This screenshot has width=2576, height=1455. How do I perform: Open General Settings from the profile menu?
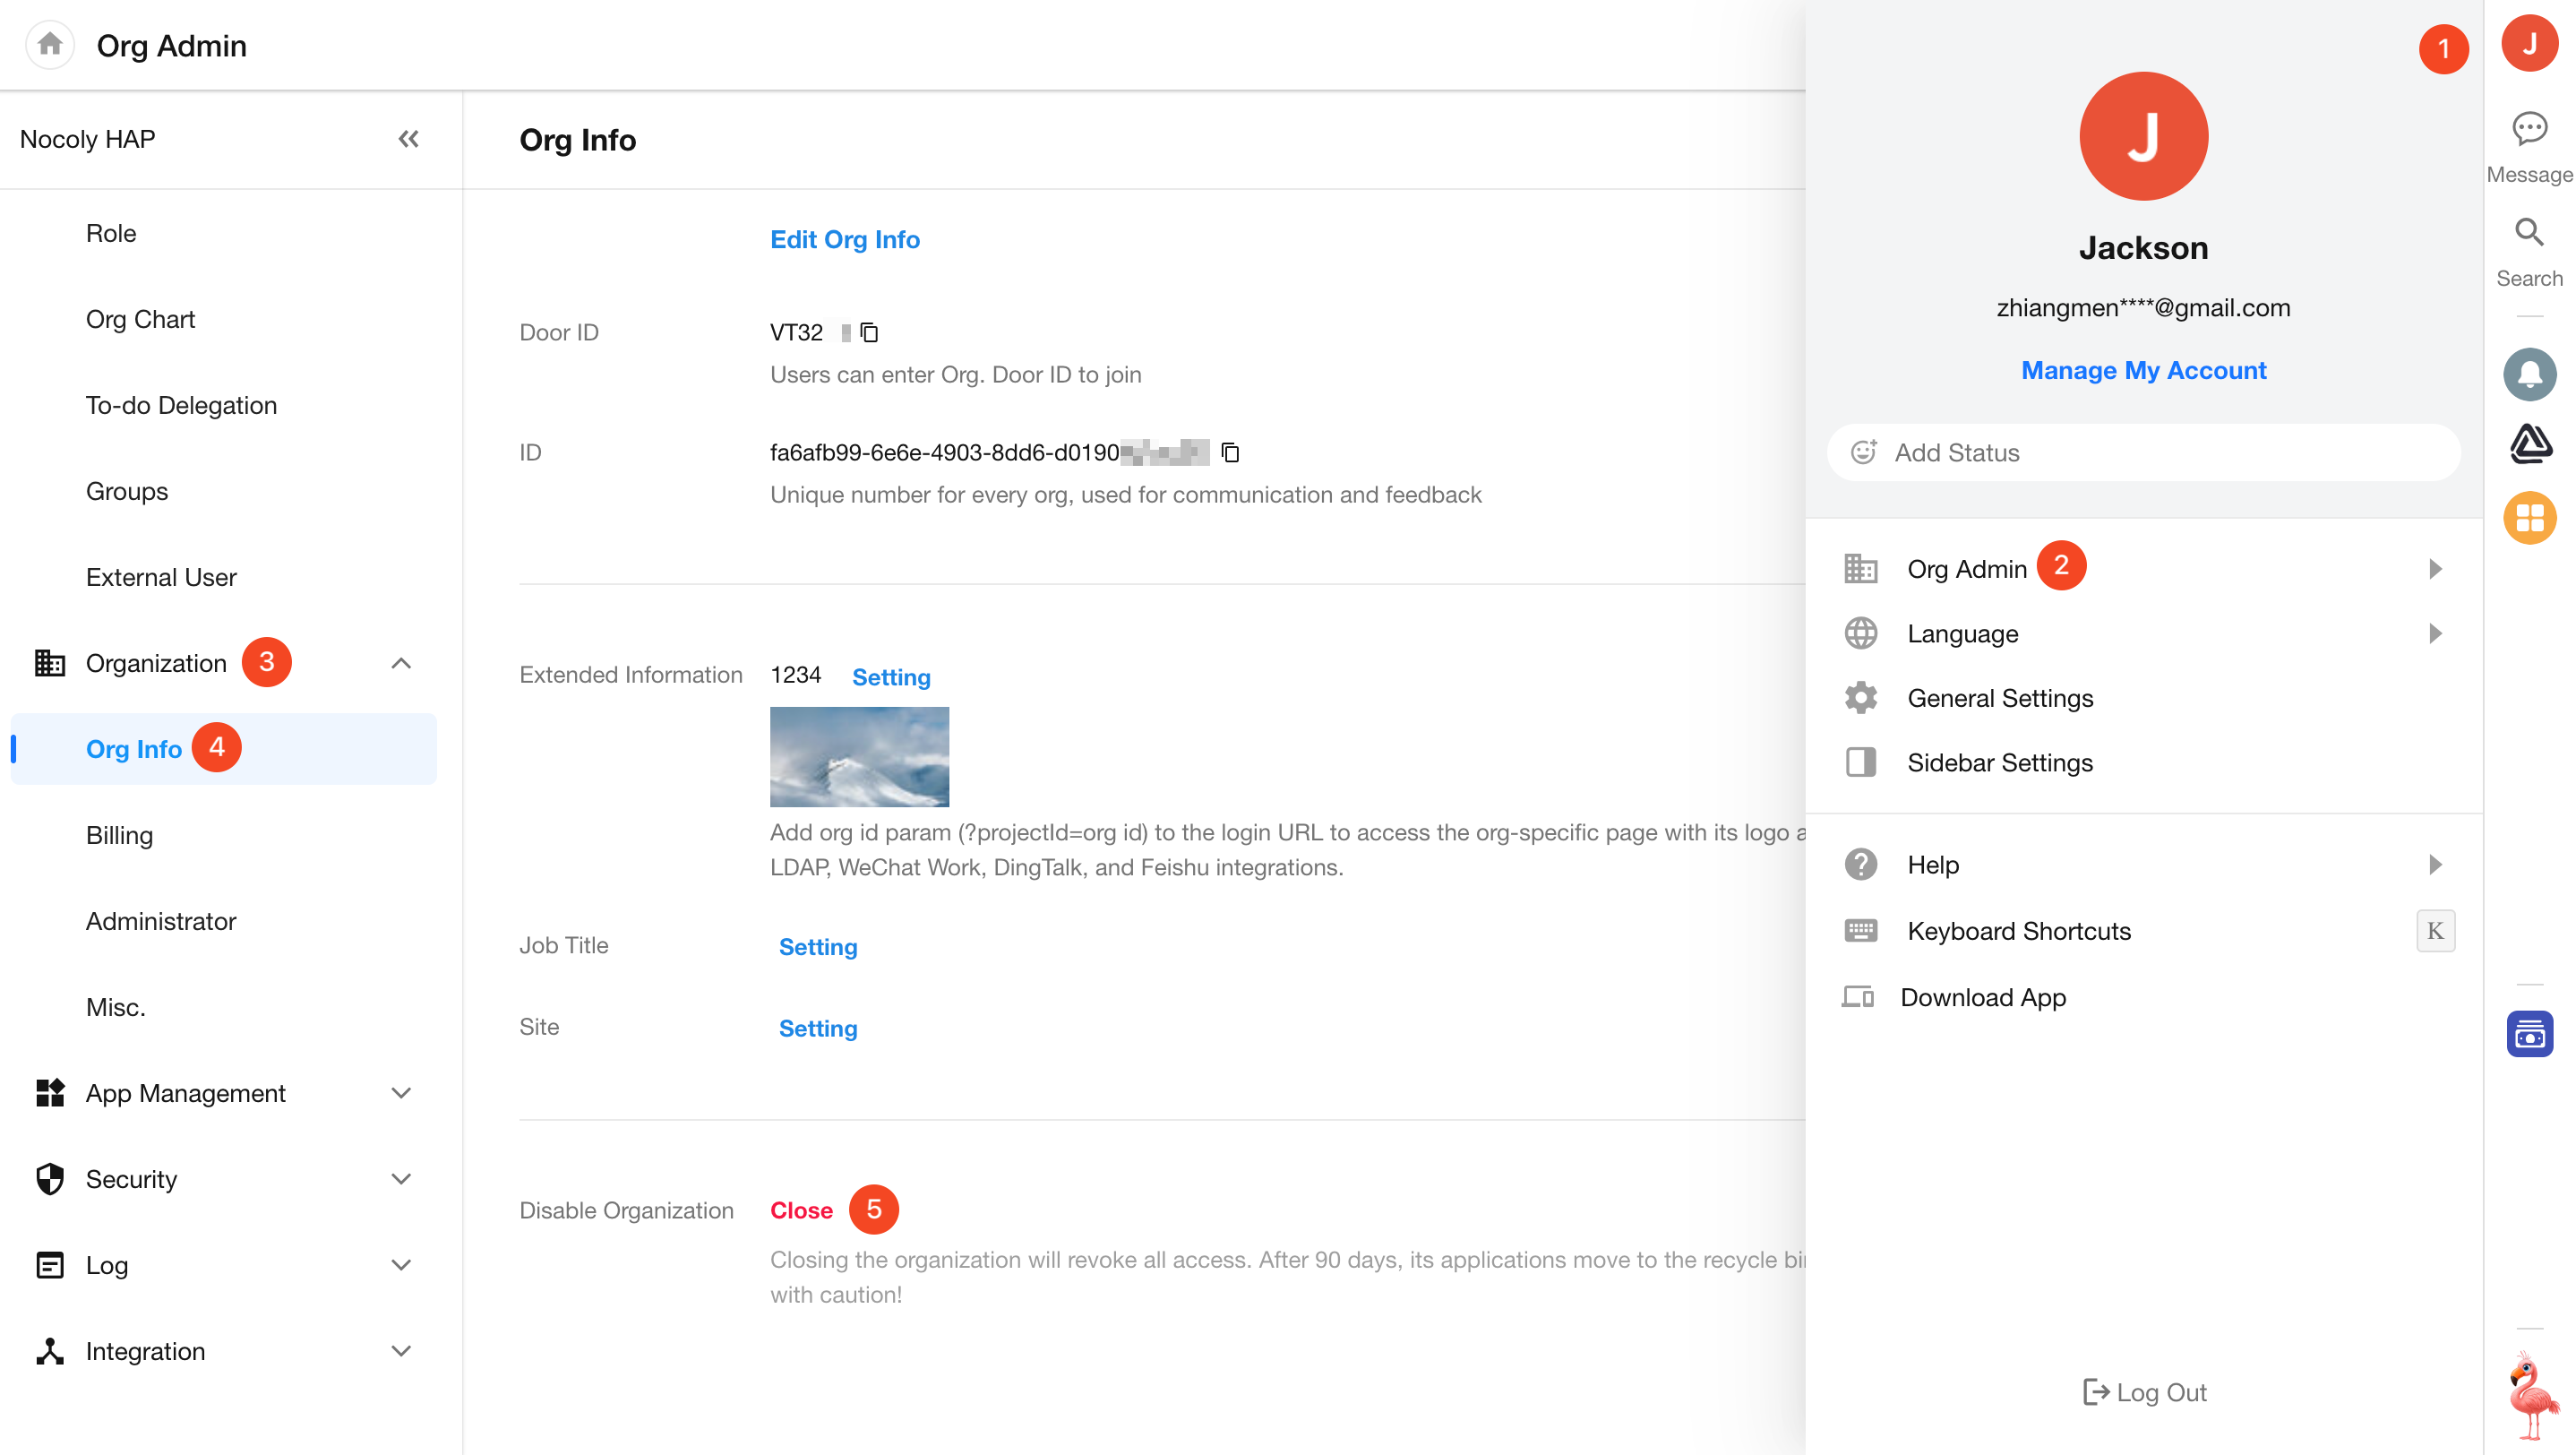point(1999,698)
